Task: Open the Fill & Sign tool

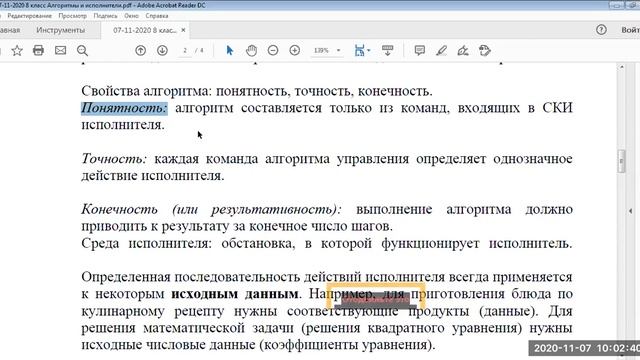Action: 463,50
